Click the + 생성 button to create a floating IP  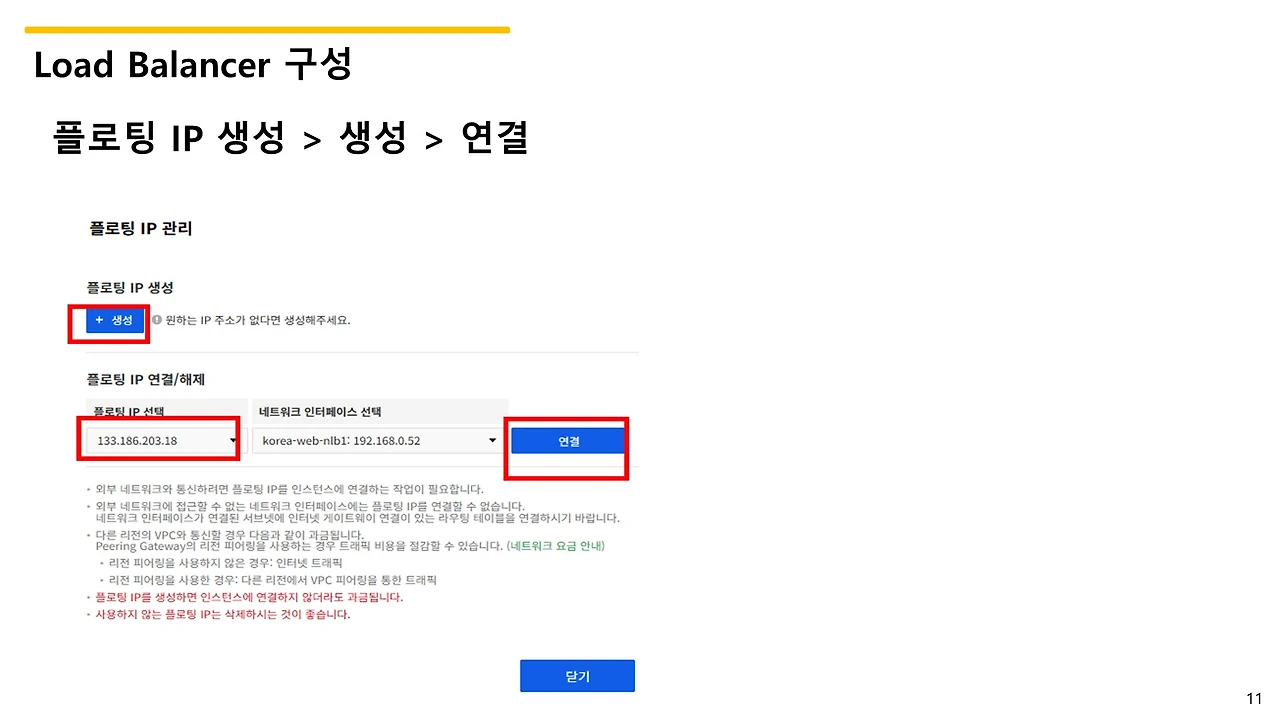[x=114, y=319]
